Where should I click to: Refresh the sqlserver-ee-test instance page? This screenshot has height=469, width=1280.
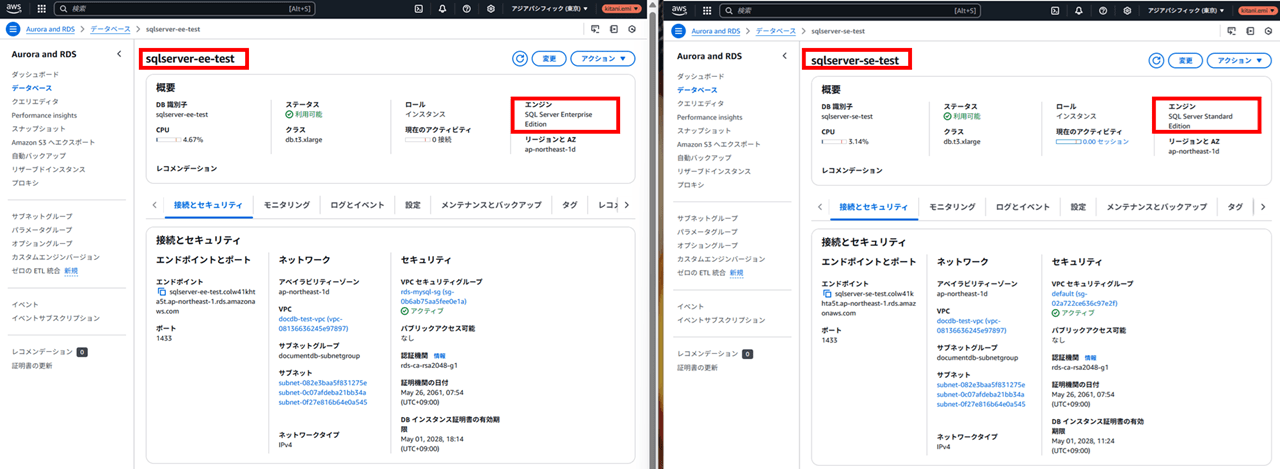[519, 59]
